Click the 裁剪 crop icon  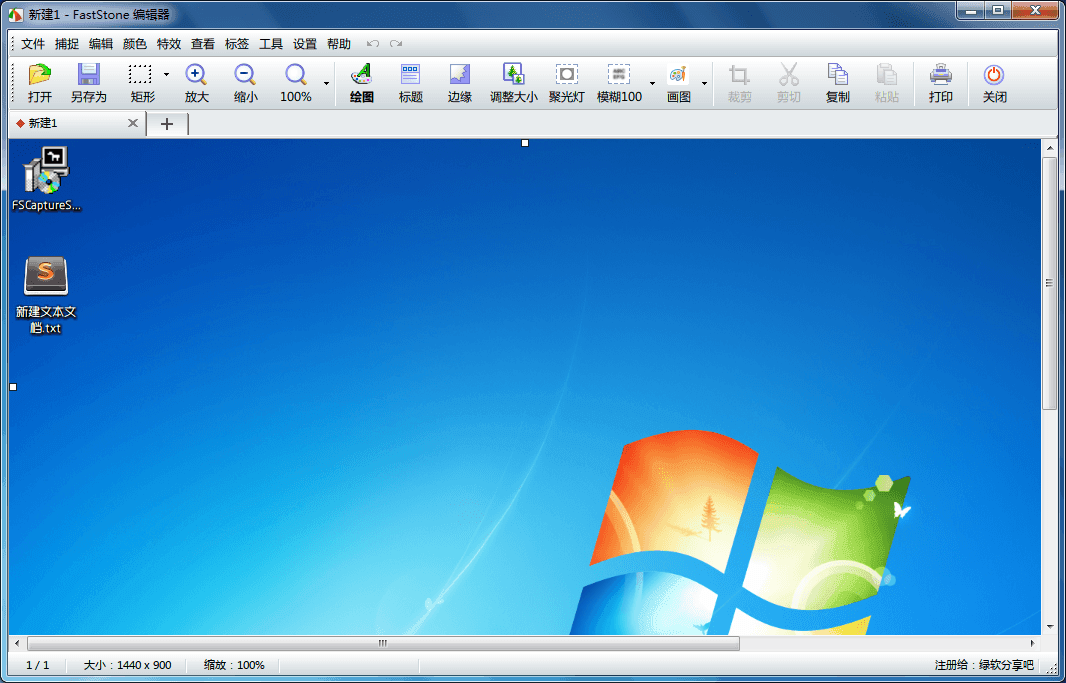pos(740,75)
